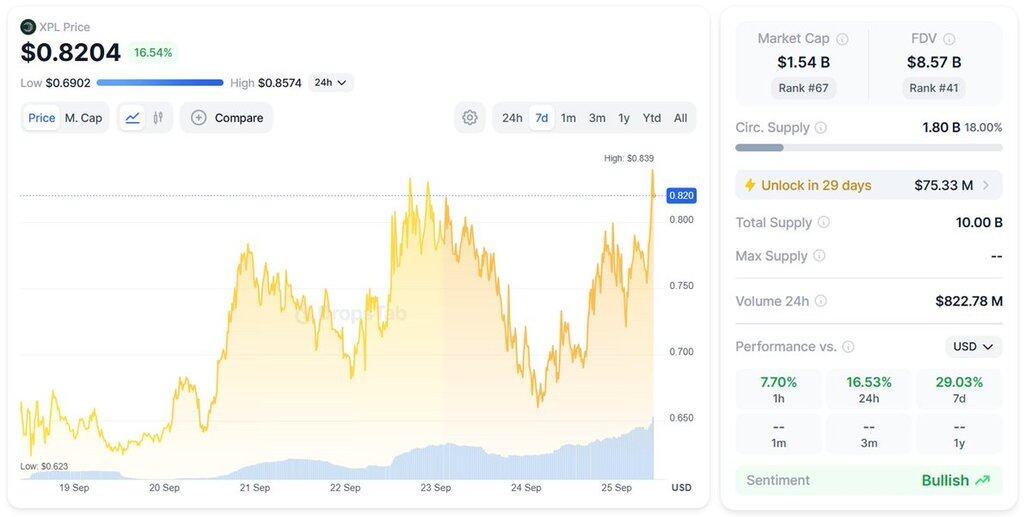Select the All chart timeframe tab
The width and height of the screenshot is (1032, 517).
681,118
